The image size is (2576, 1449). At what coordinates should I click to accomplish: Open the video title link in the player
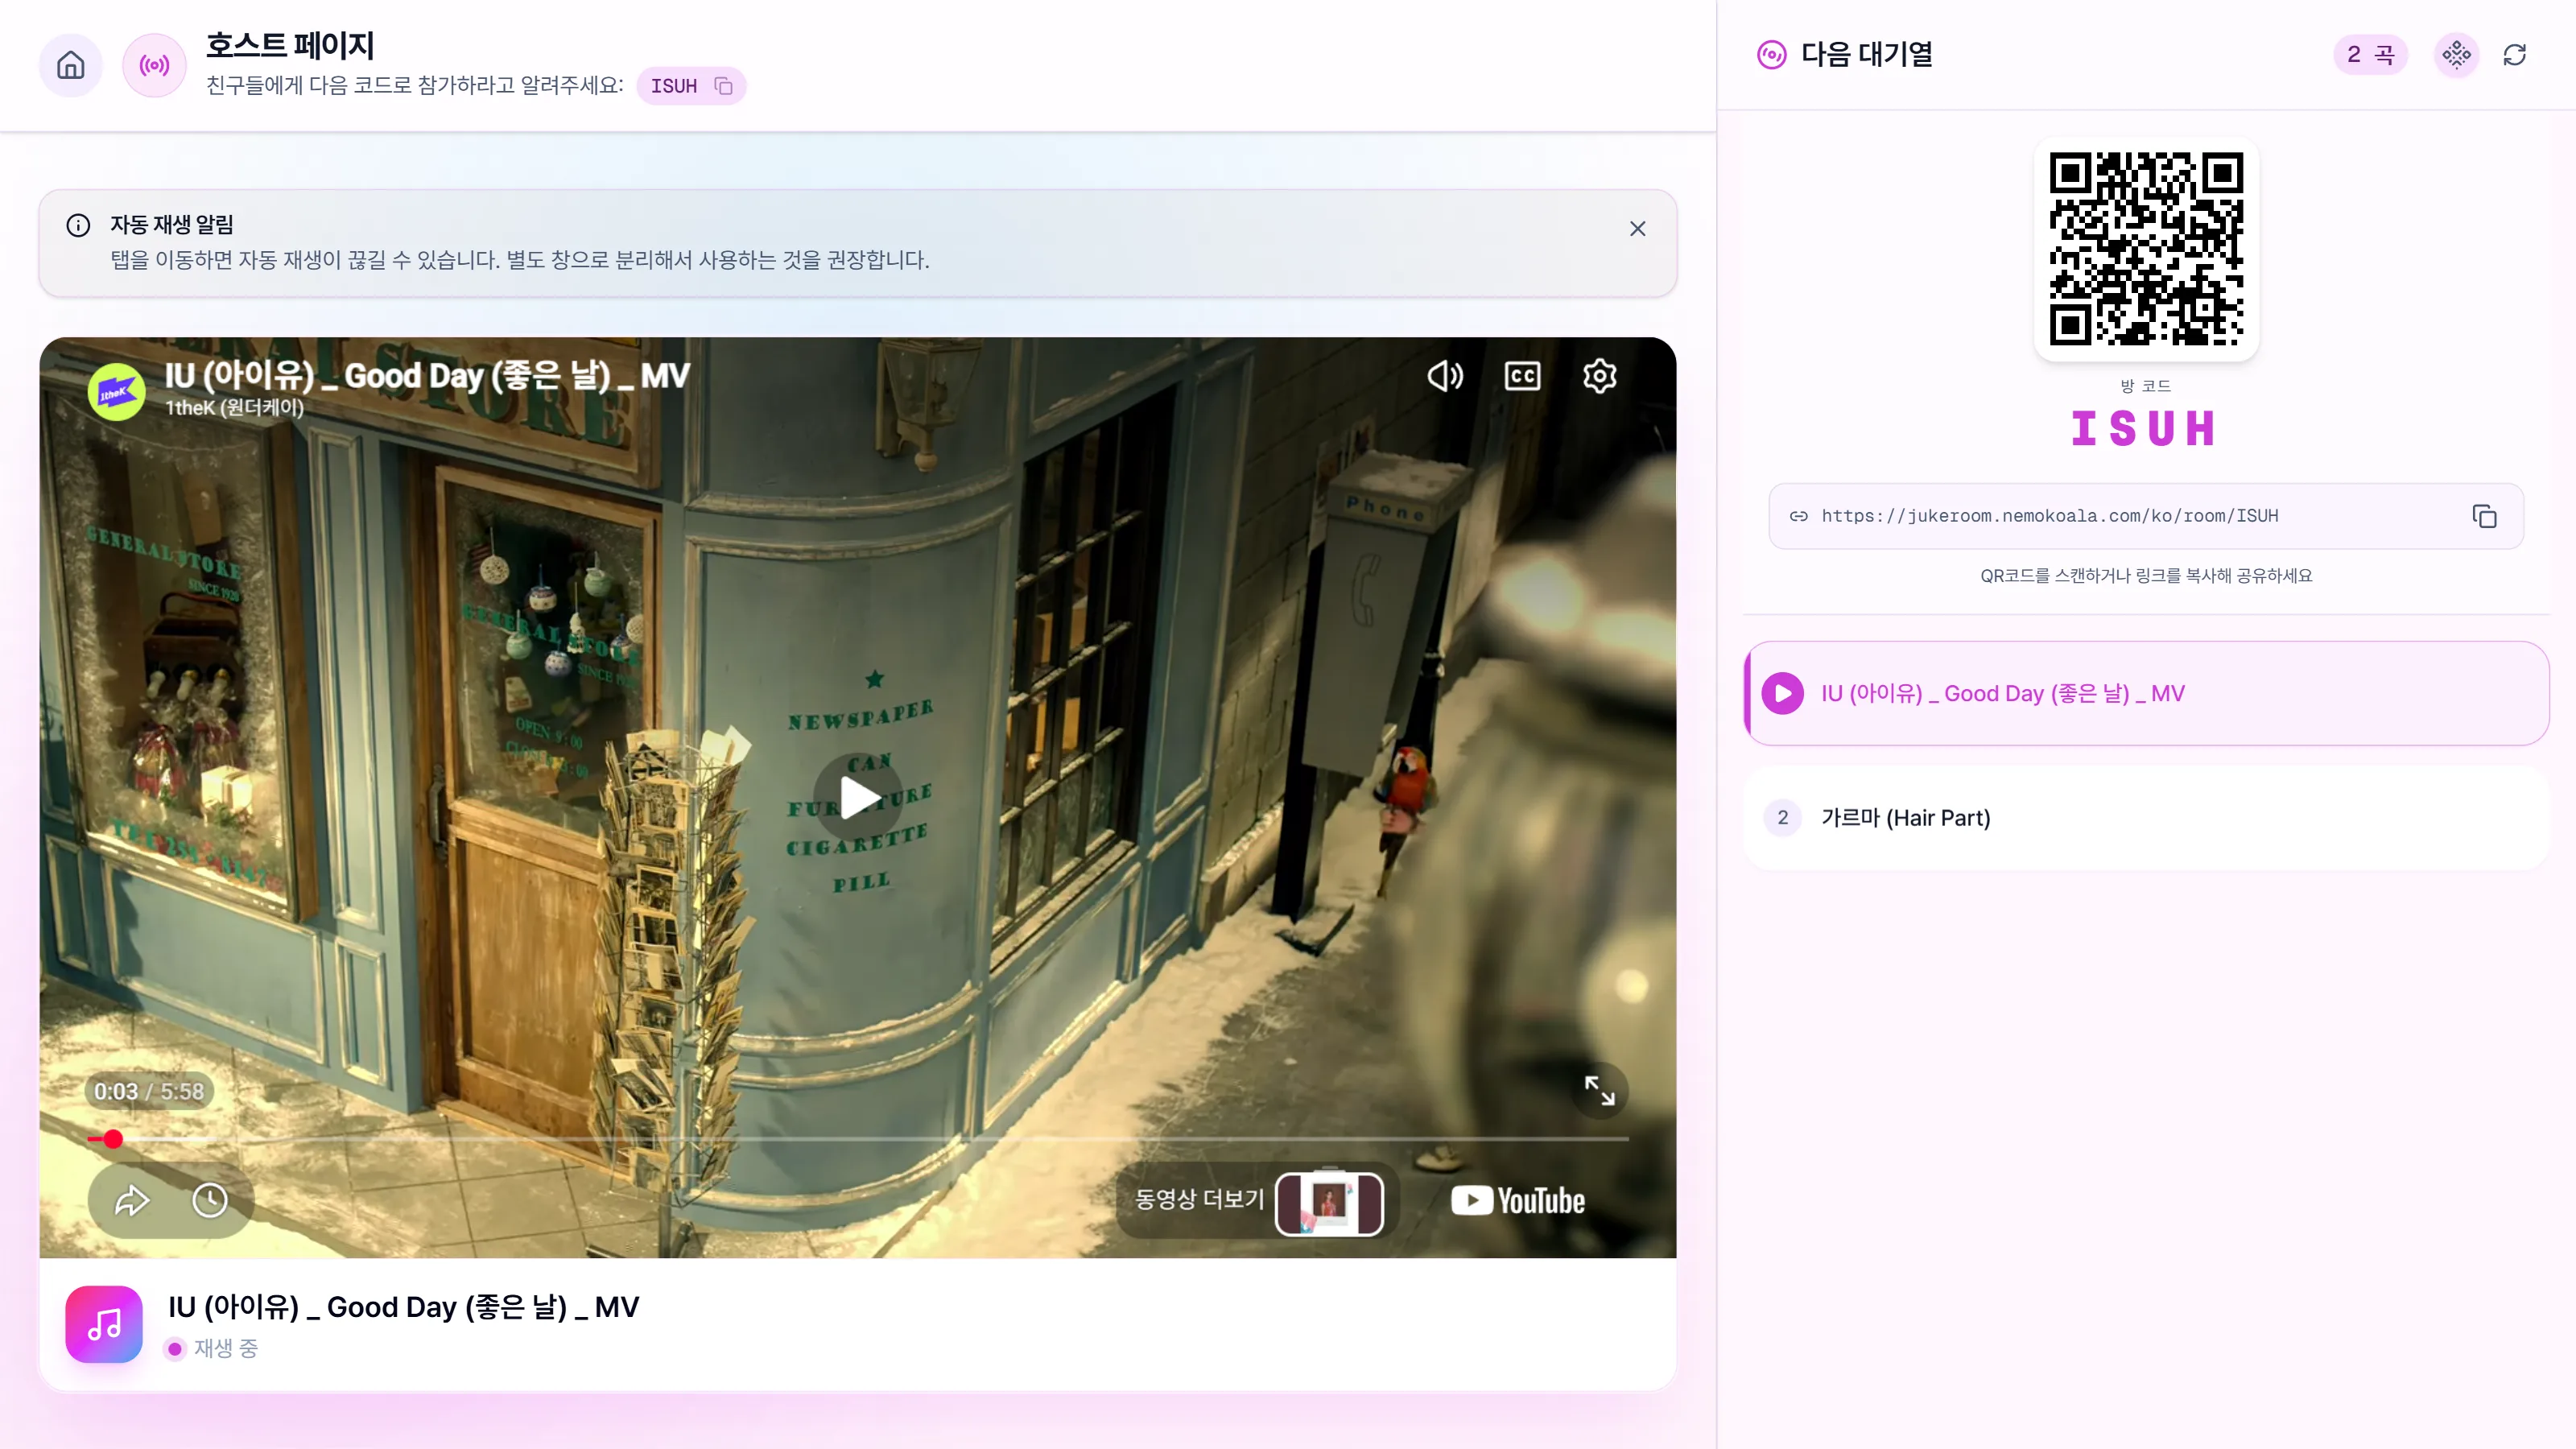[427, 376]
